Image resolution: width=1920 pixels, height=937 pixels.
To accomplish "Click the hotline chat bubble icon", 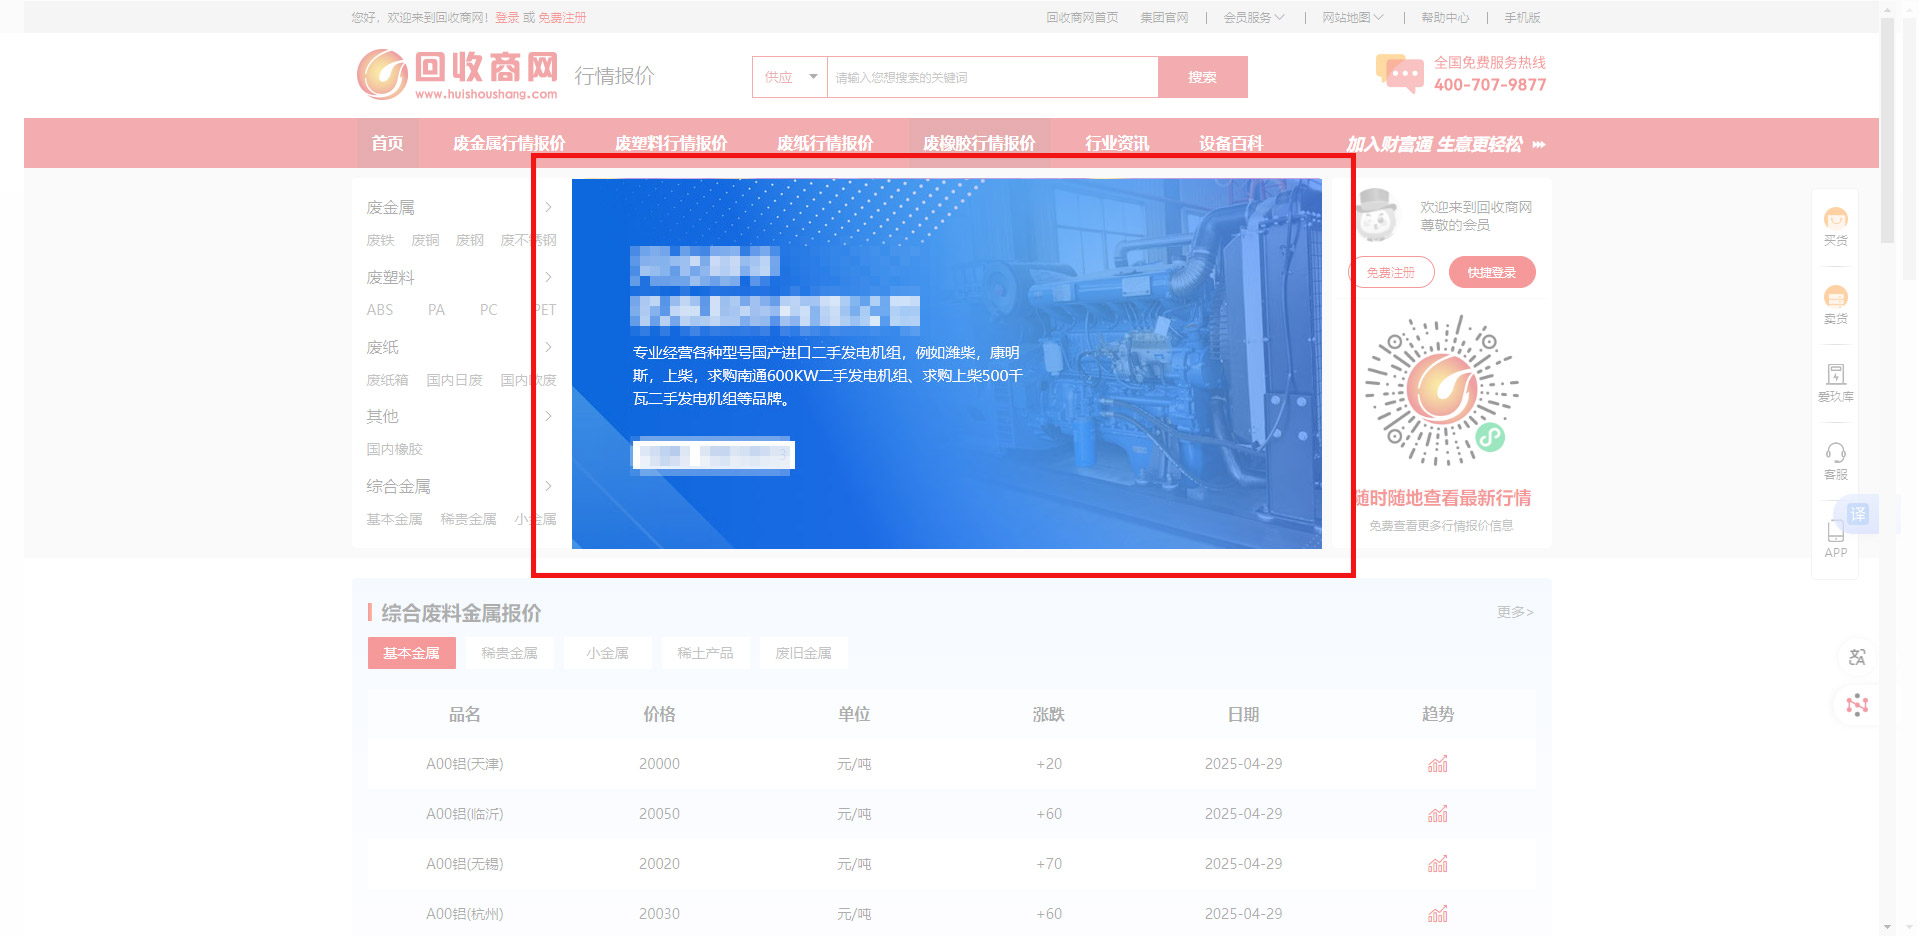I will (x=1400, y=74).
